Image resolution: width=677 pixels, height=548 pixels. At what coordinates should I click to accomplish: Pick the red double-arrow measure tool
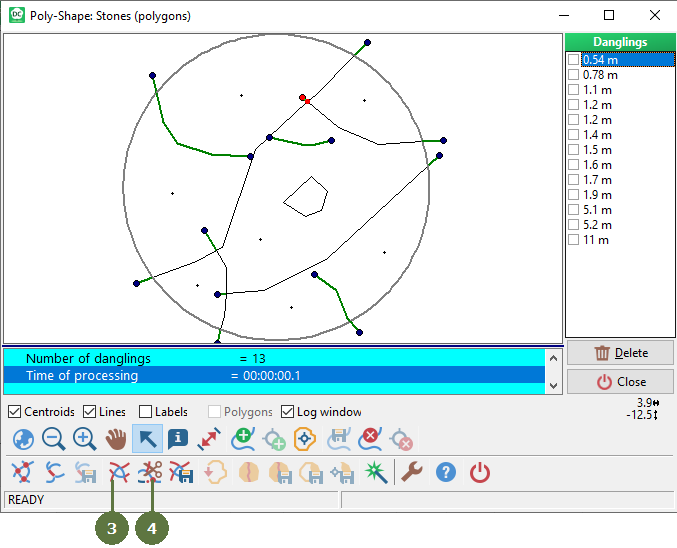[x=209, y=439]
